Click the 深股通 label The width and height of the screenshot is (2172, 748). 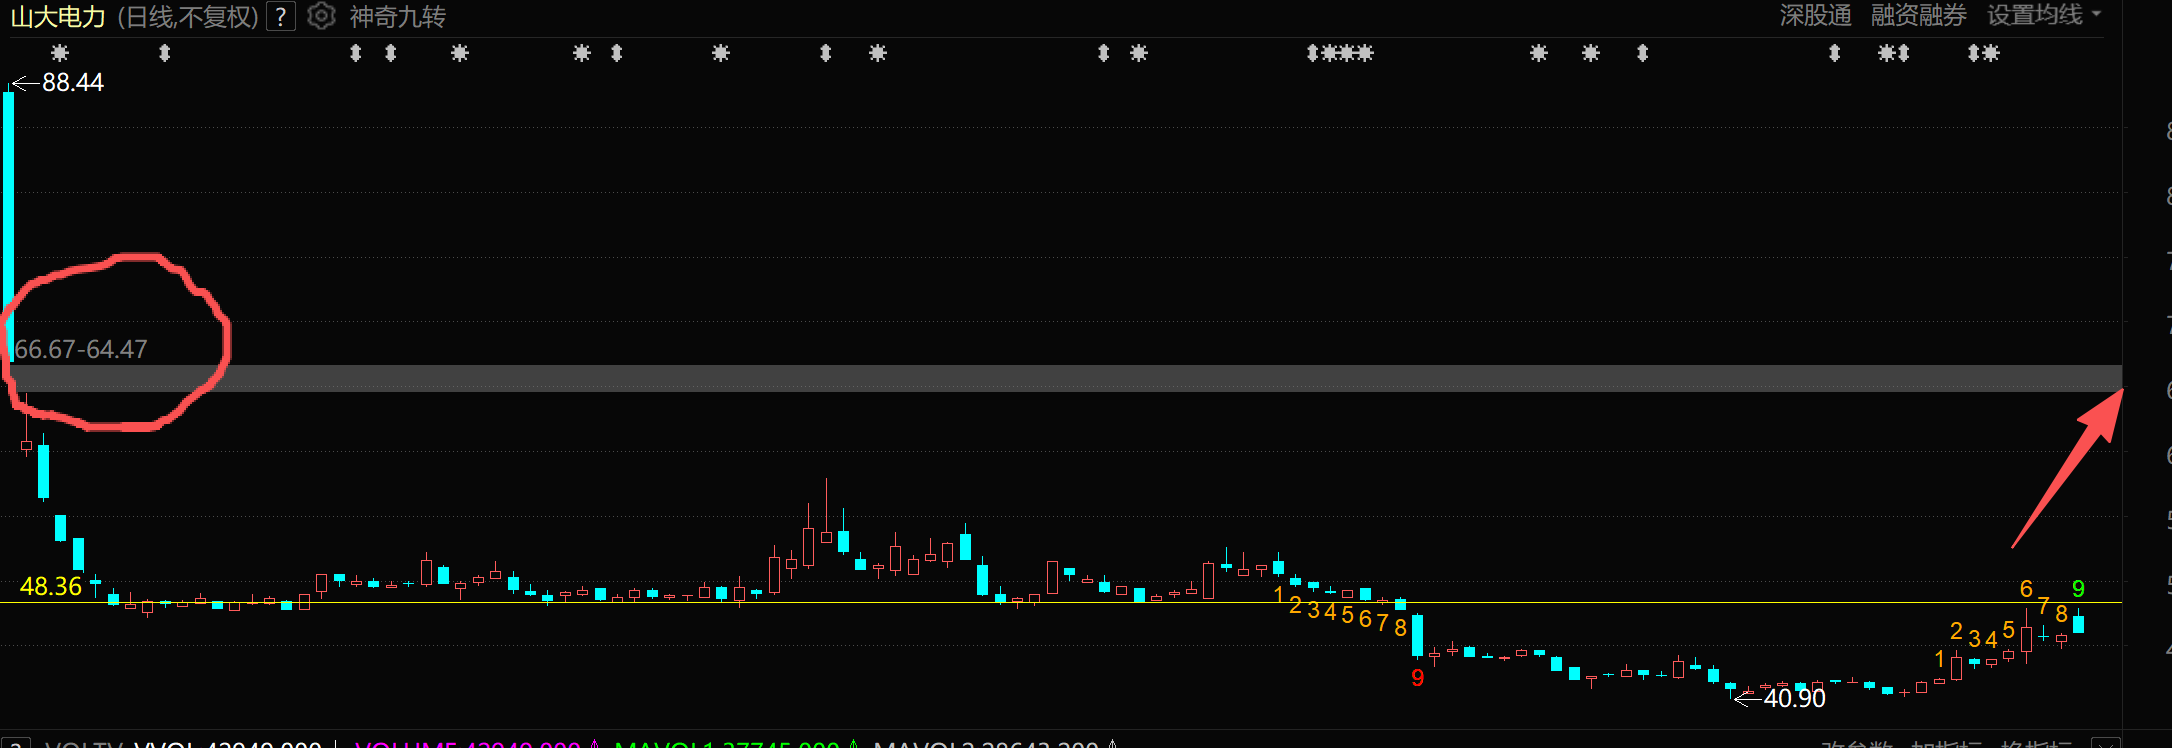1816,15
